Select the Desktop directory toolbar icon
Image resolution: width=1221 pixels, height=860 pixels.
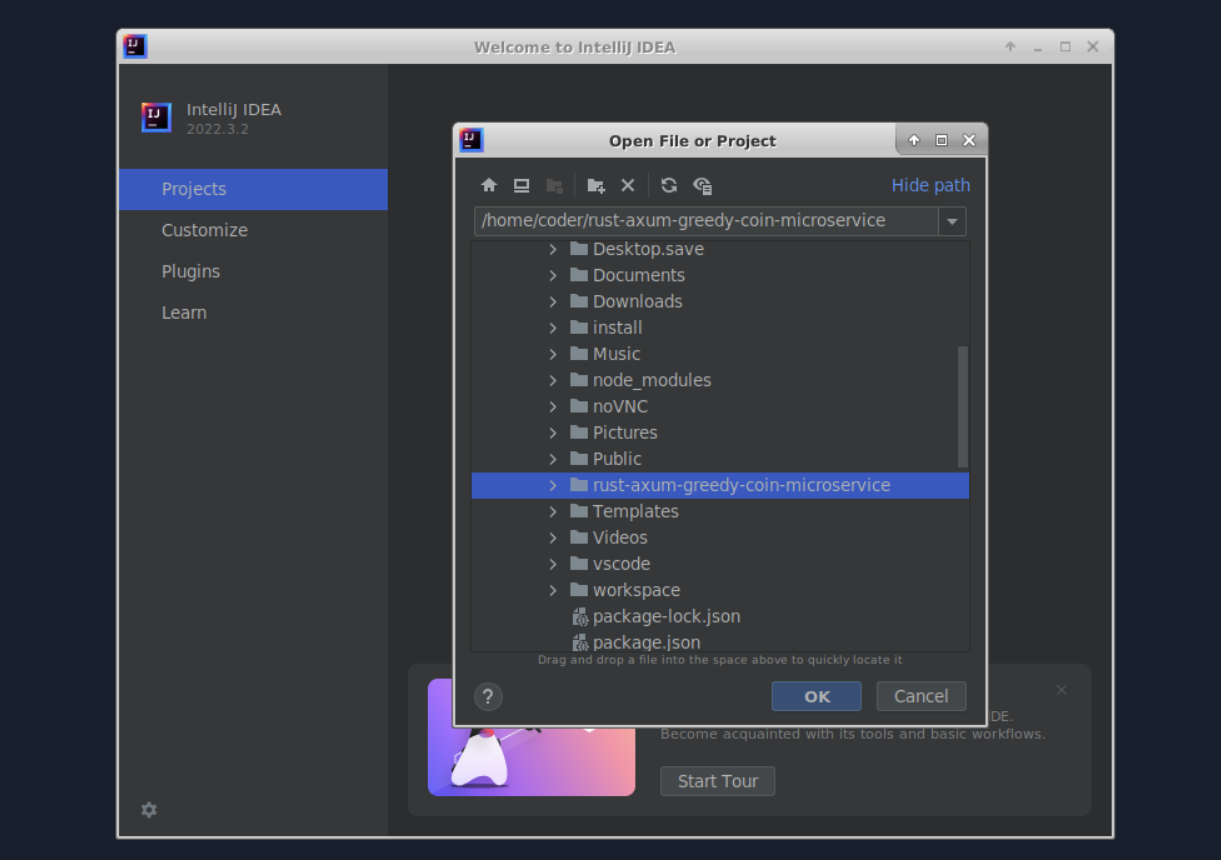click(x=521, y=185)
